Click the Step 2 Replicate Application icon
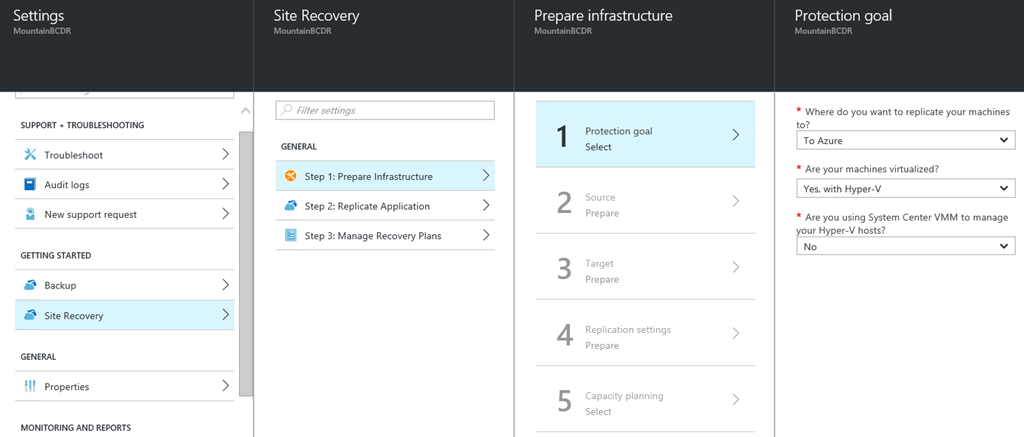The height and width of the screenshot is (437, 1024). tap(291, 206)
